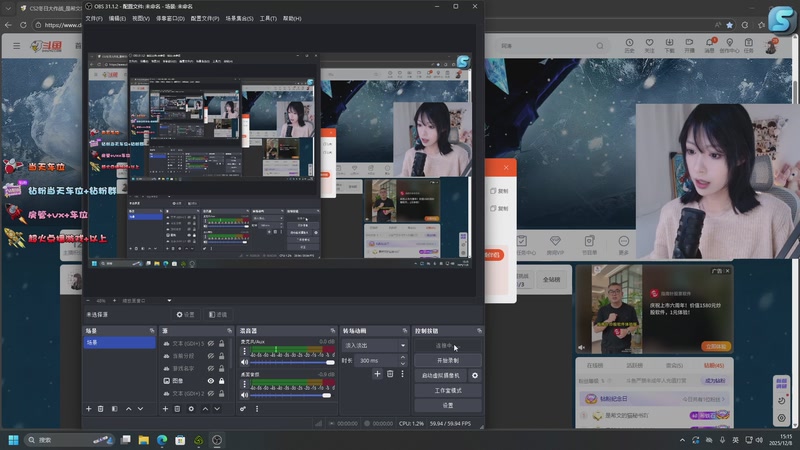Open the 混音器 panel bottom three-dot menu
The height and width of the screenshot is (450, 800).
[257, 409]
